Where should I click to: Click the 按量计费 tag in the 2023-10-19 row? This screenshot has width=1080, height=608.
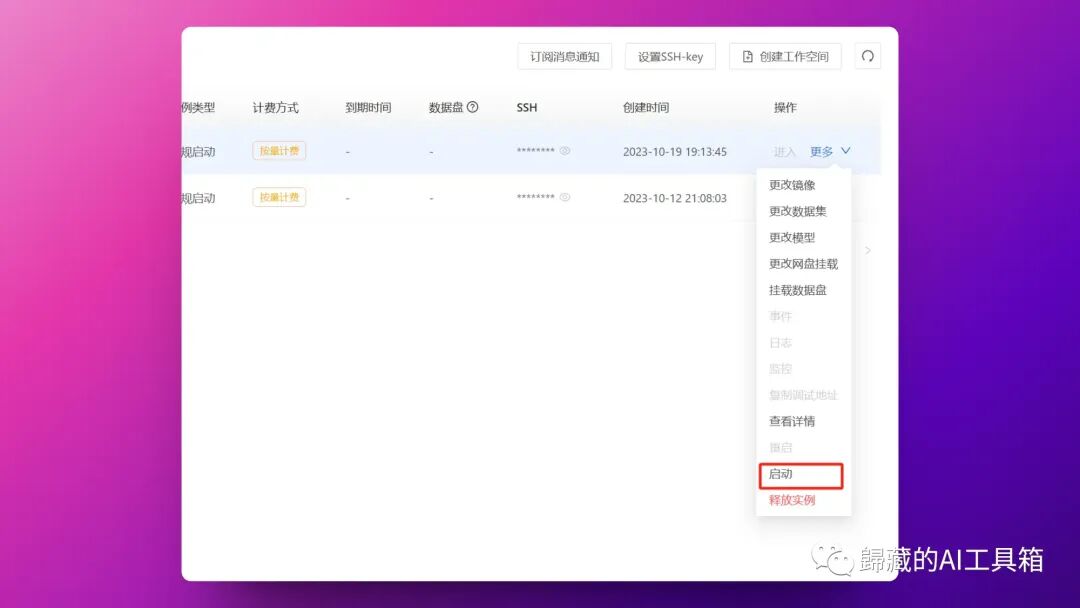point(279,151)
